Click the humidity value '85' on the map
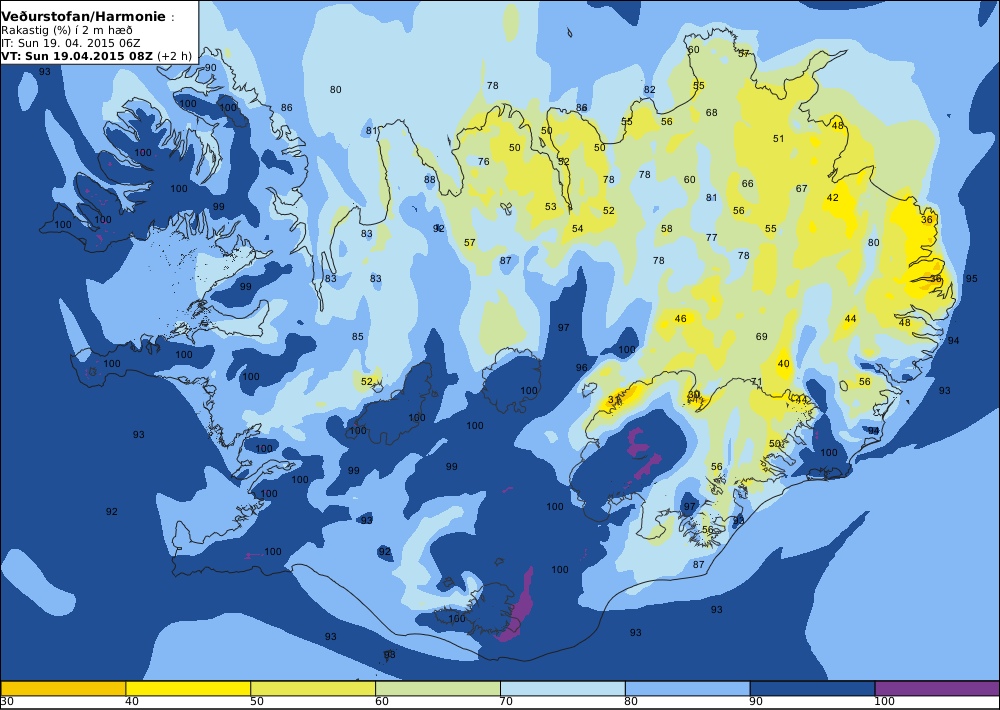Screen dimensions: 1000x710 pos(358,337)
